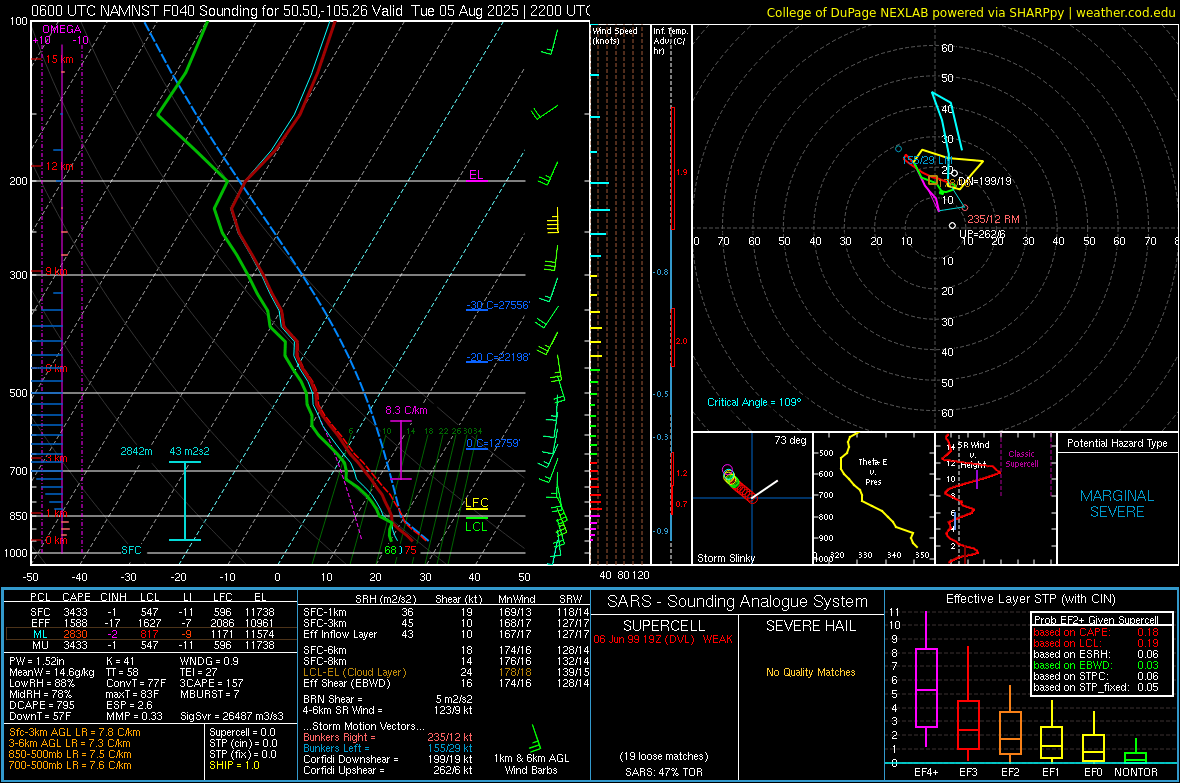Screen dimensions: 1180x783
Task: Open the Storm Slinky inset panel
Action: pos(752,498)
